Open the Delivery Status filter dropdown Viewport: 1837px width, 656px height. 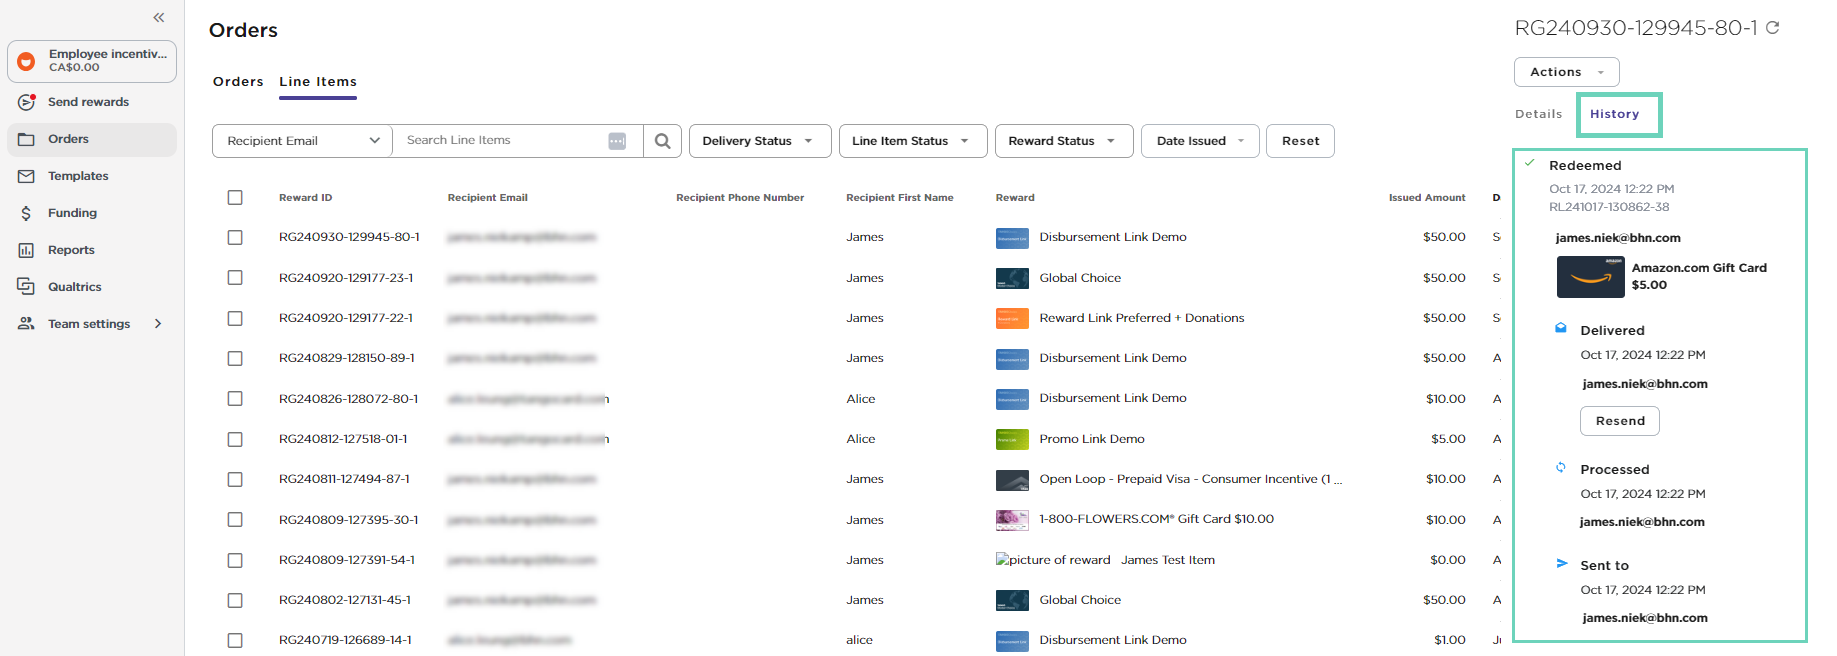point(759,141)
